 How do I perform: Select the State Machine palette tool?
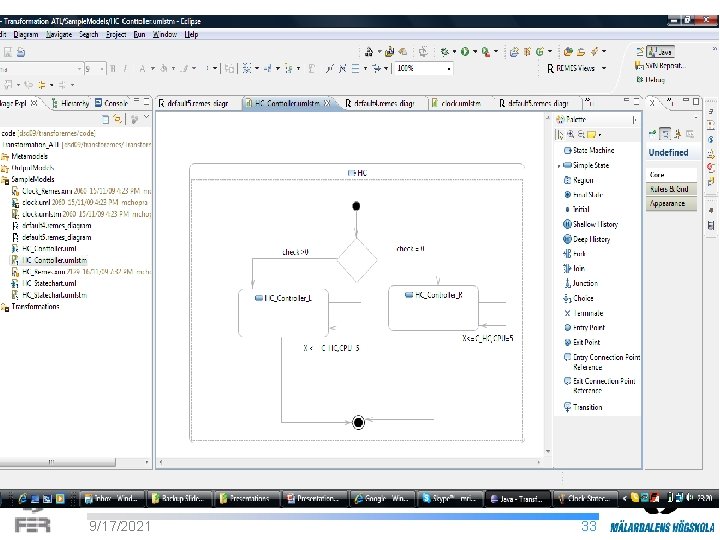pyautogui.click(x=589, y=150)
